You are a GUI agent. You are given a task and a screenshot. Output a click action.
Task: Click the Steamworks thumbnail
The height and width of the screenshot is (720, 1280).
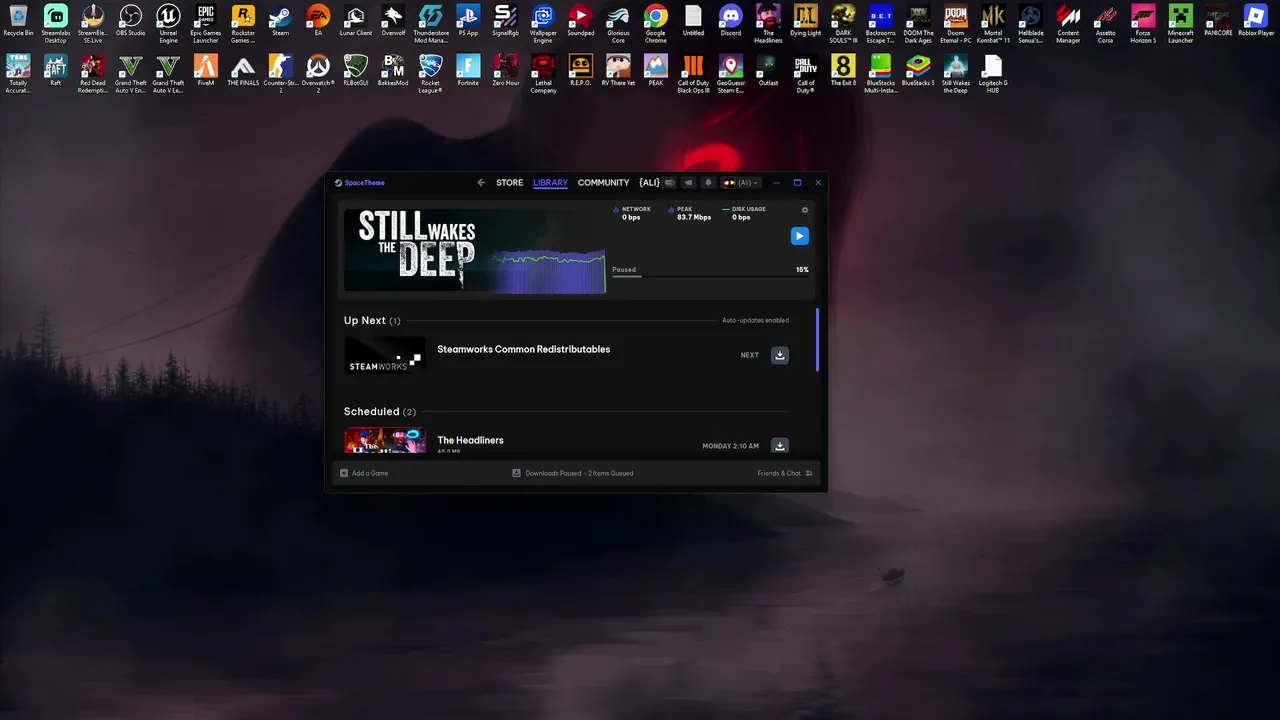[385, 355]
